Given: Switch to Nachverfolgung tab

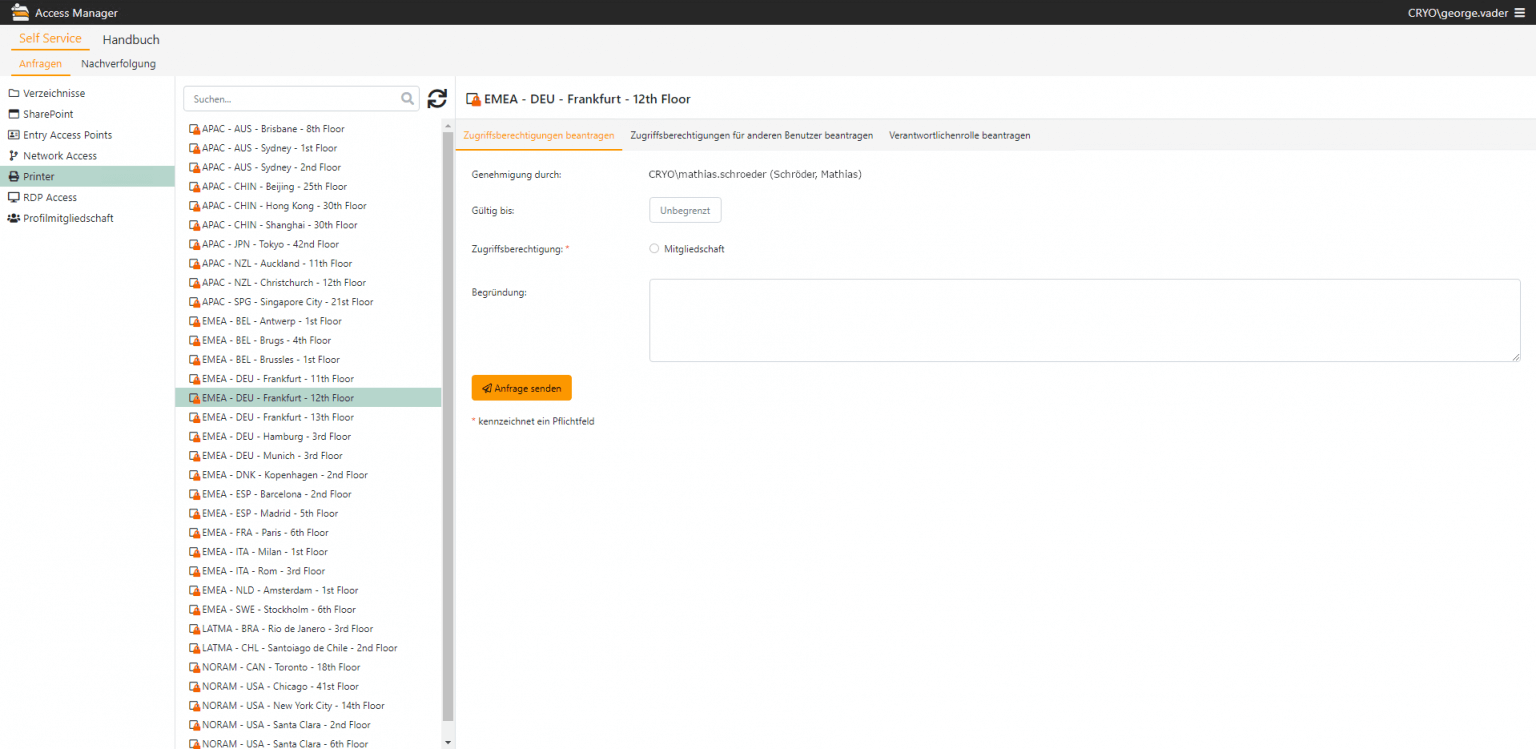Looking at the screenshot, I should pyautogui.click(x=118, y=64).
